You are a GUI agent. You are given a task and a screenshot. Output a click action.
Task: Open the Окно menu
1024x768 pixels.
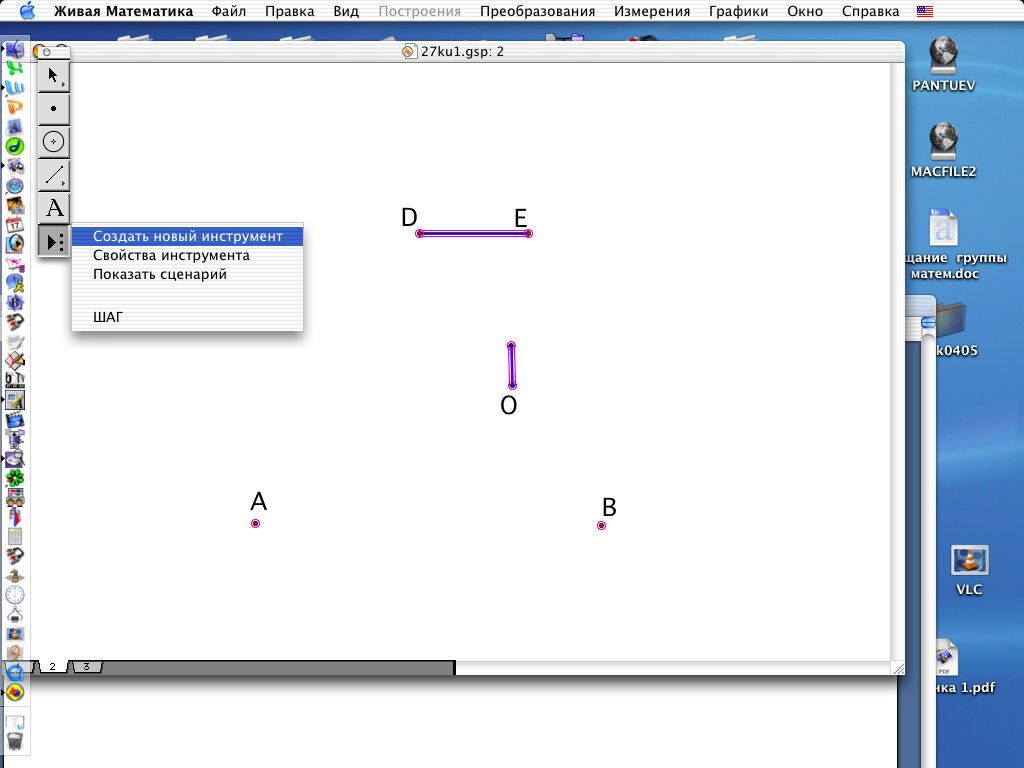click(x=805, y=11)
